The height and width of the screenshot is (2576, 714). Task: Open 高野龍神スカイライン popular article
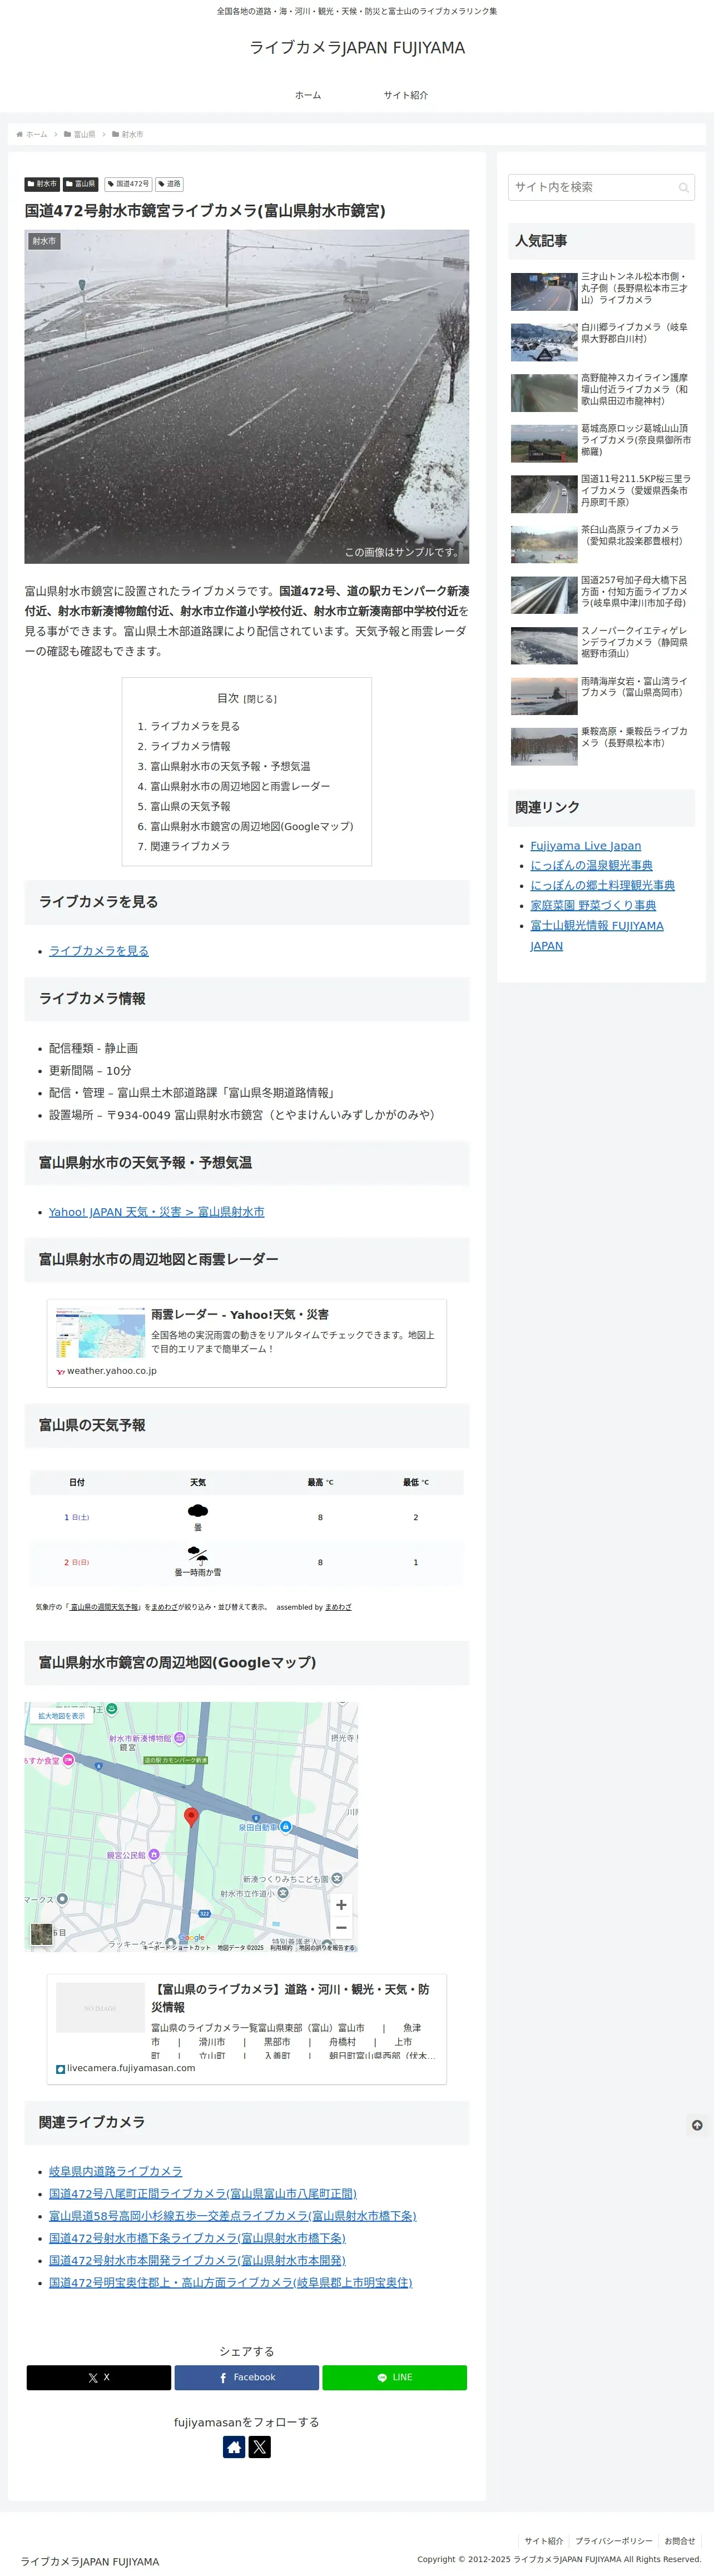pos(601,392)
